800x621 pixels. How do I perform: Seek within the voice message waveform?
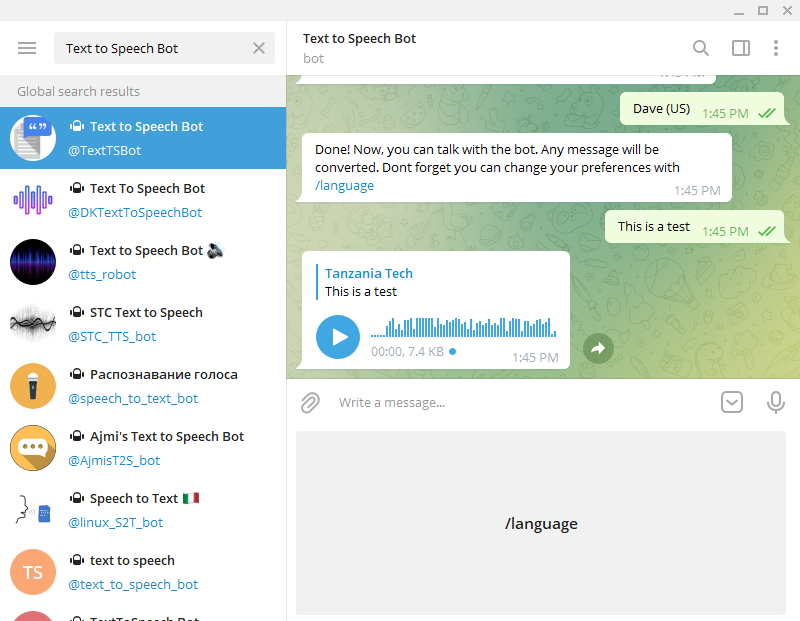463,328
